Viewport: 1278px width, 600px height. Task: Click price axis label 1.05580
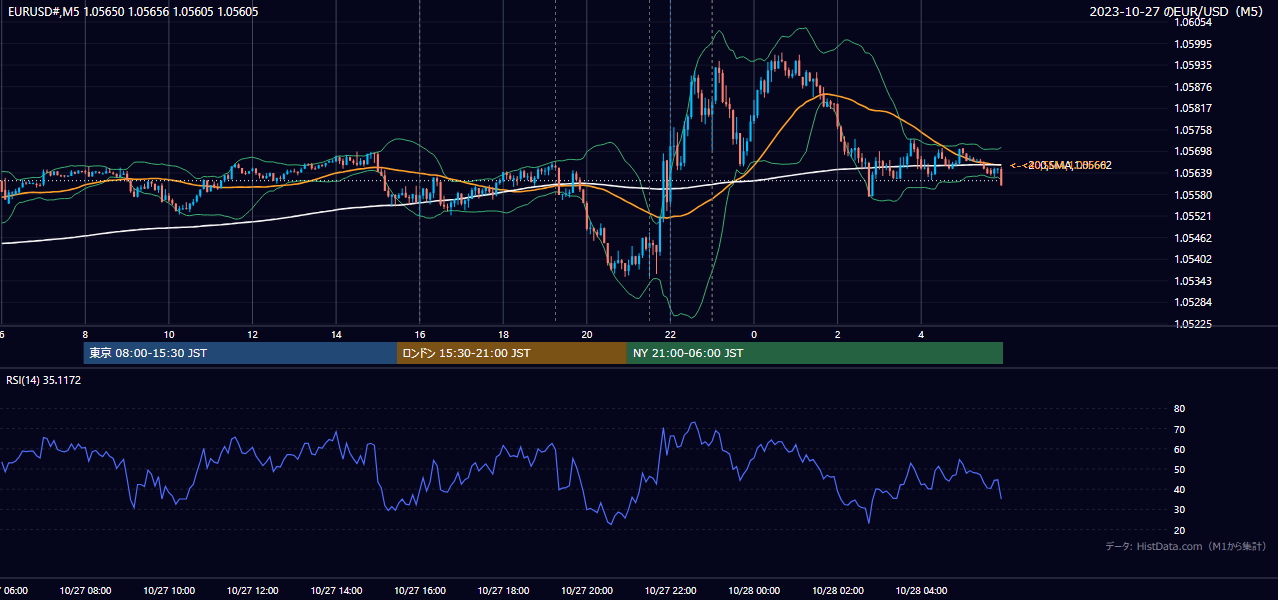[1192, 195]
